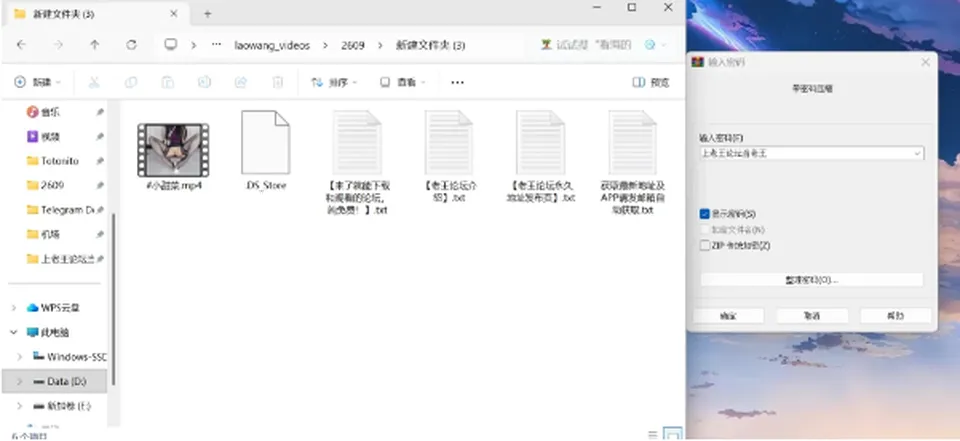Go back in File Explorer
The image size is (960, 441).
(21, 45)
